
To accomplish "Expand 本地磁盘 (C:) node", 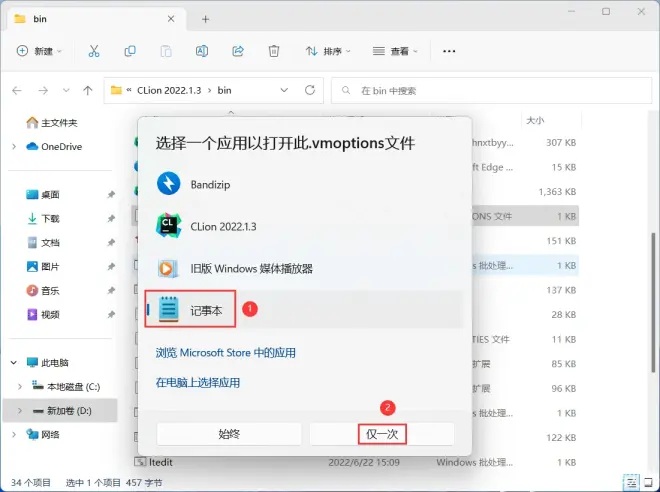I will point(20,386).
